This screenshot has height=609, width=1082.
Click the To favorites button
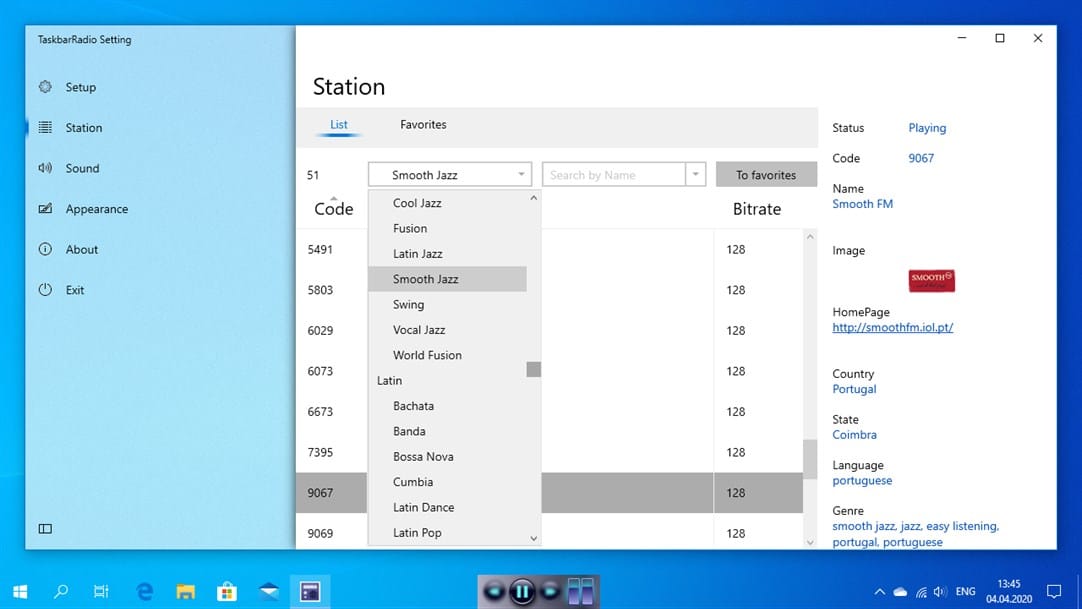coord(765,173)
